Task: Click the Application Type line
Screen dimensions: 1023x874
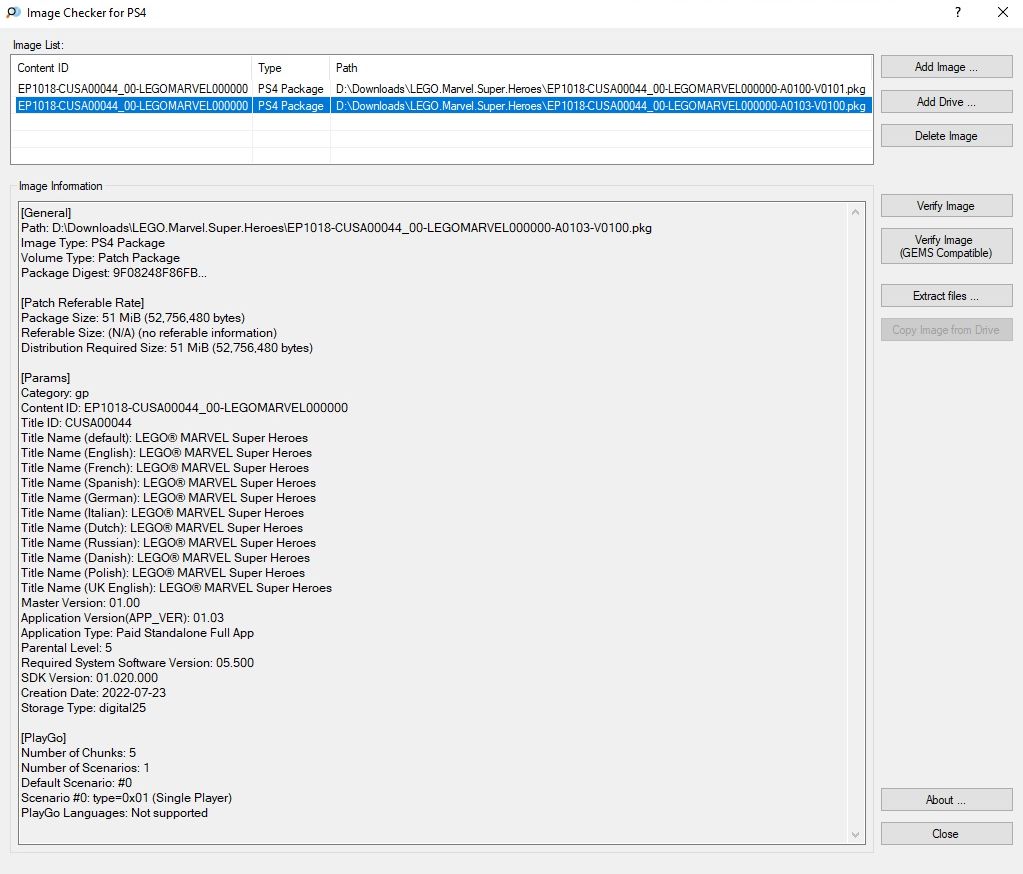Action: [x=137, y=633]
